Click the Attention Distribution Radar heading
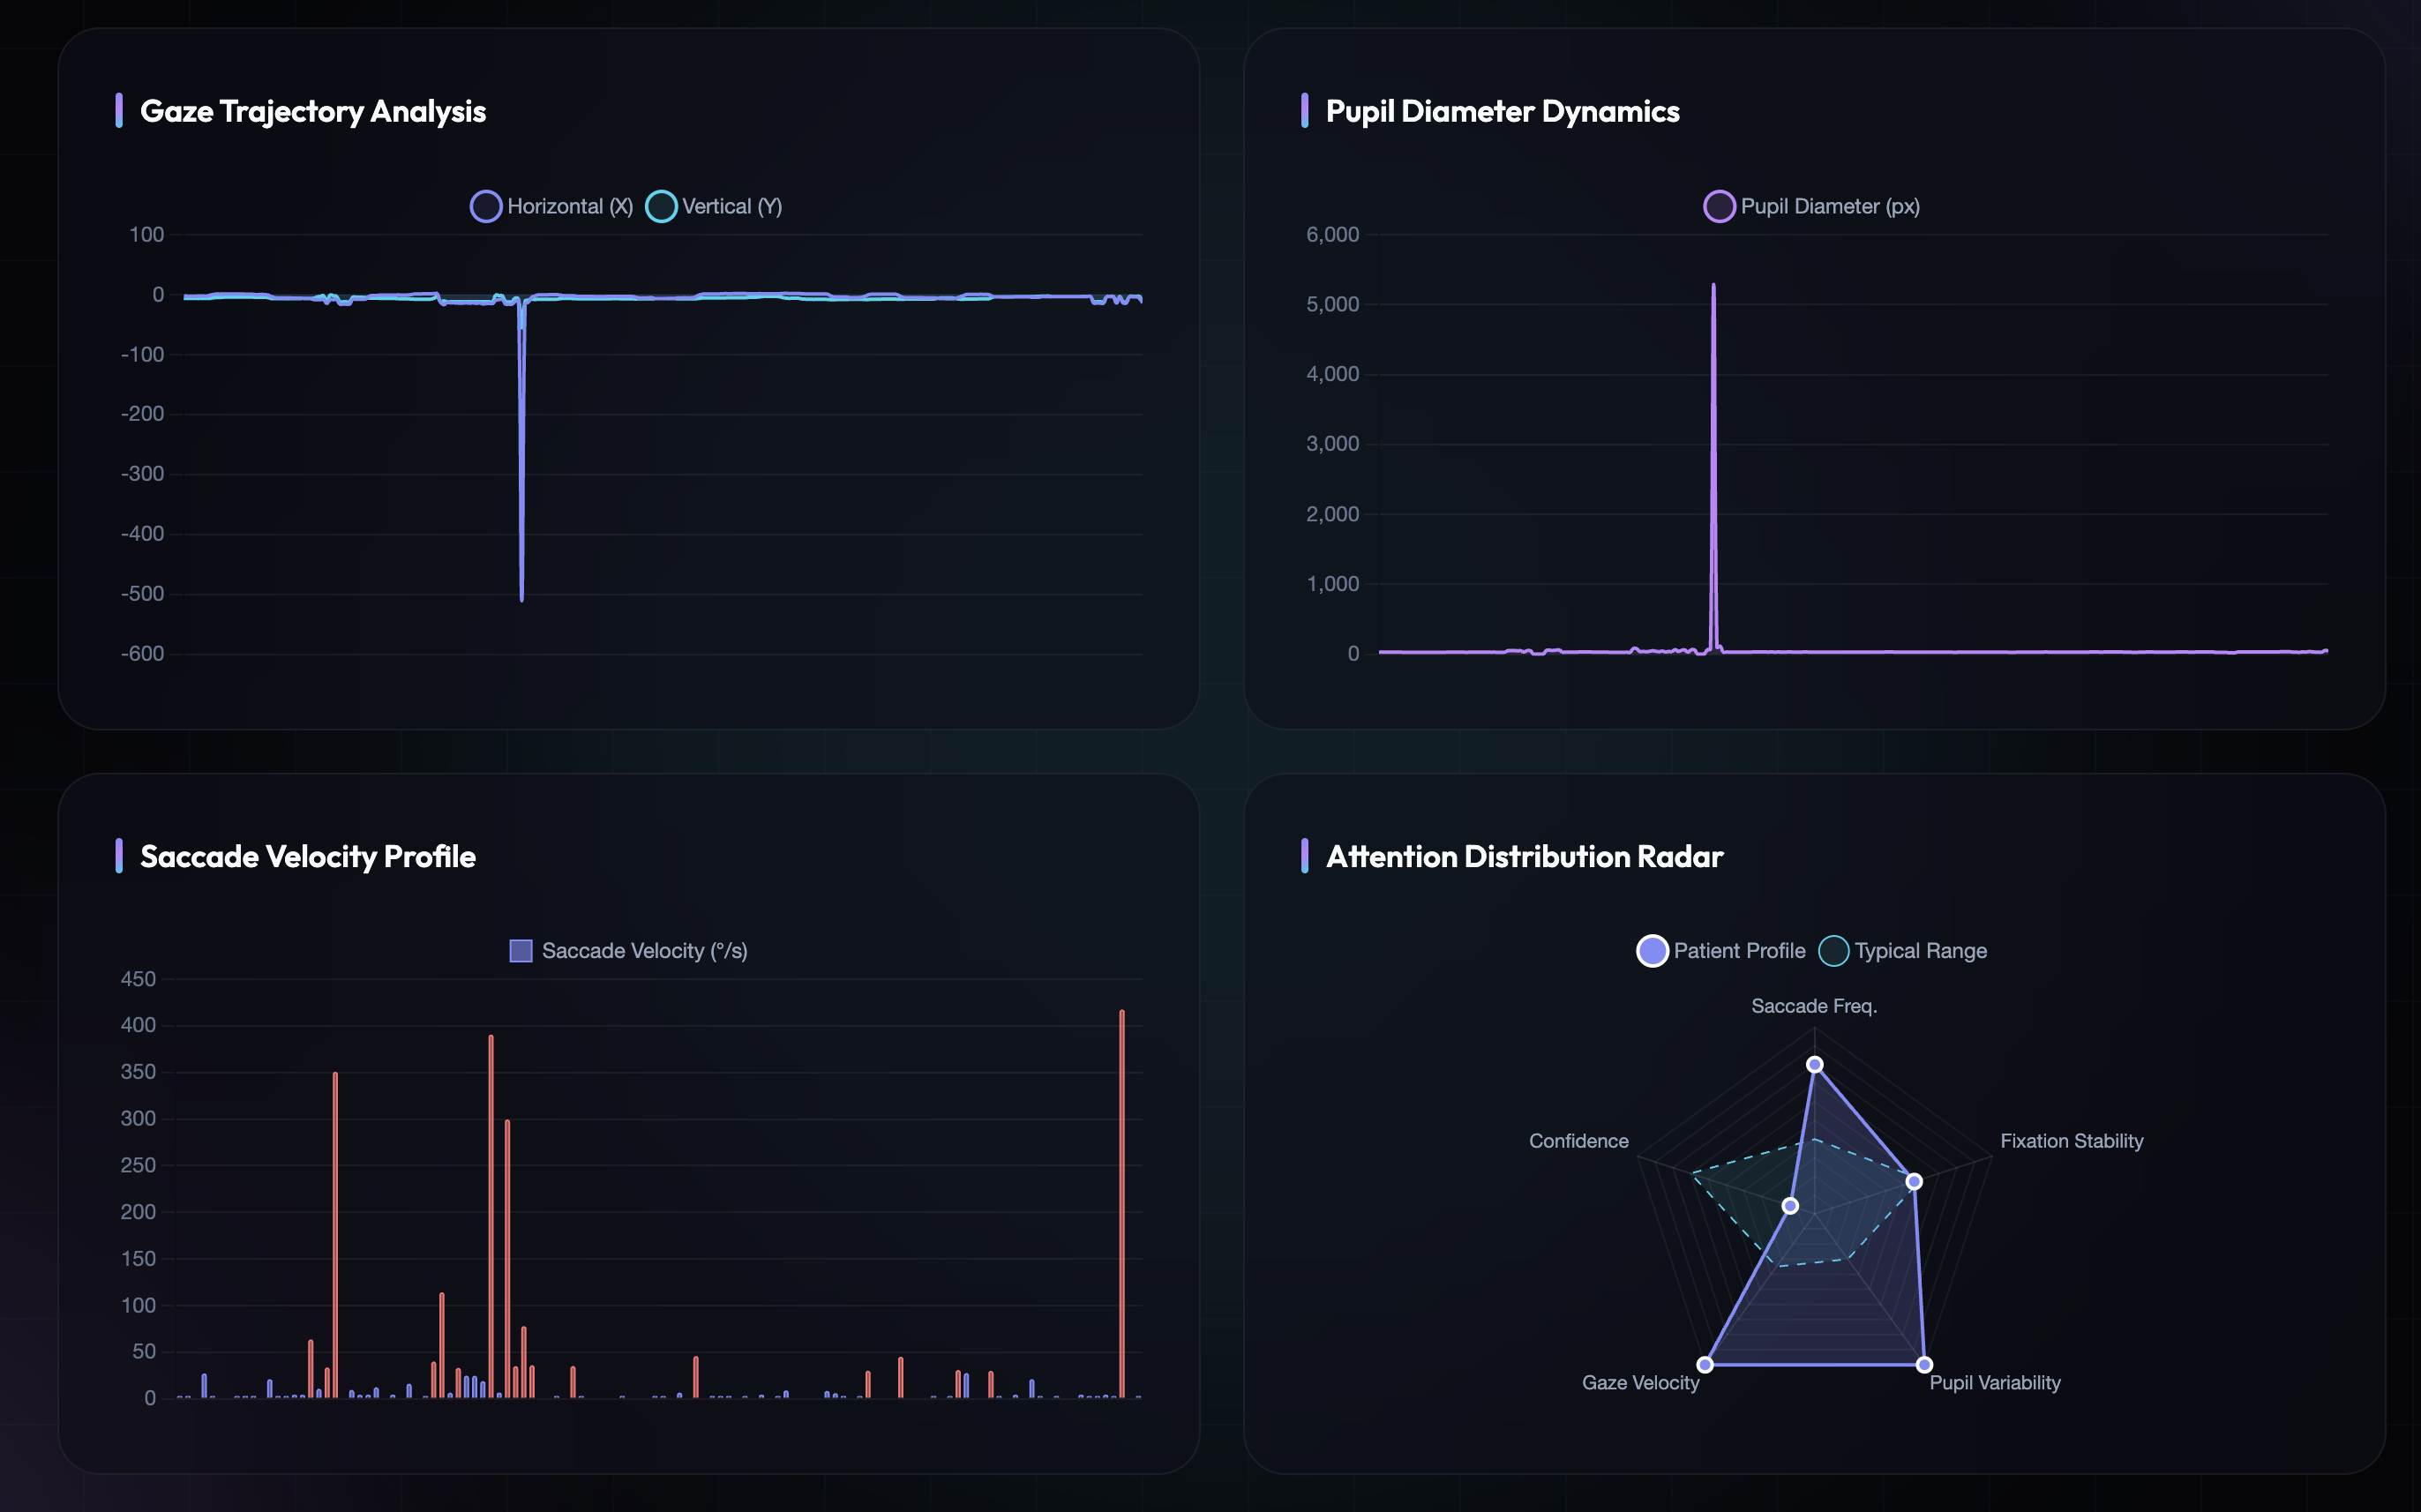Viewport: 2421px width, 1512px height. [x=1524, y=856]
